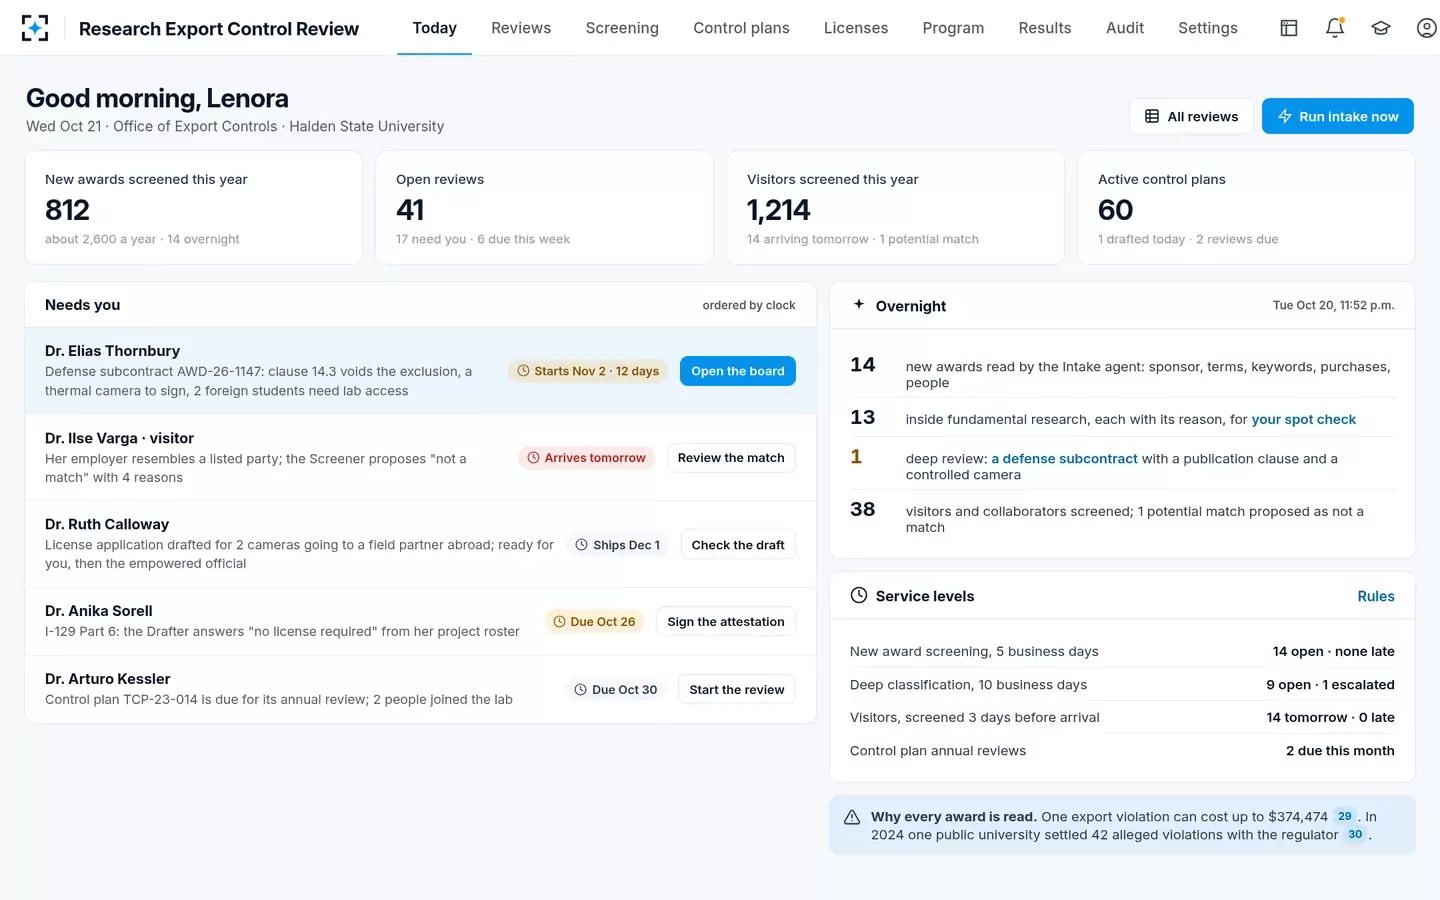Open the board for Dr. Thornbury
Image resolution: width=1440 pixels, height=900 pixels.
738,371
